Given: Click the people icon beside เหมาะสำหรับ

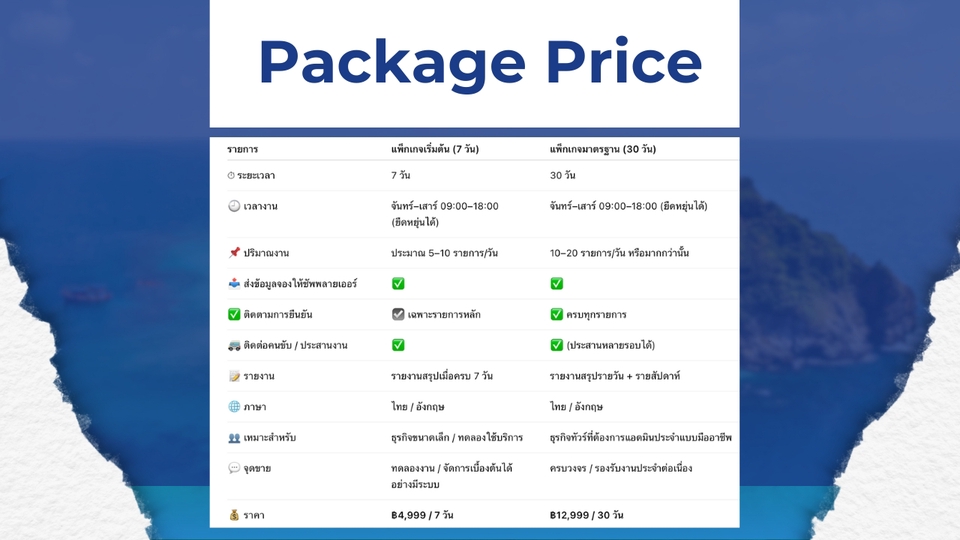Looking at the screenshot, I should 233,438.
